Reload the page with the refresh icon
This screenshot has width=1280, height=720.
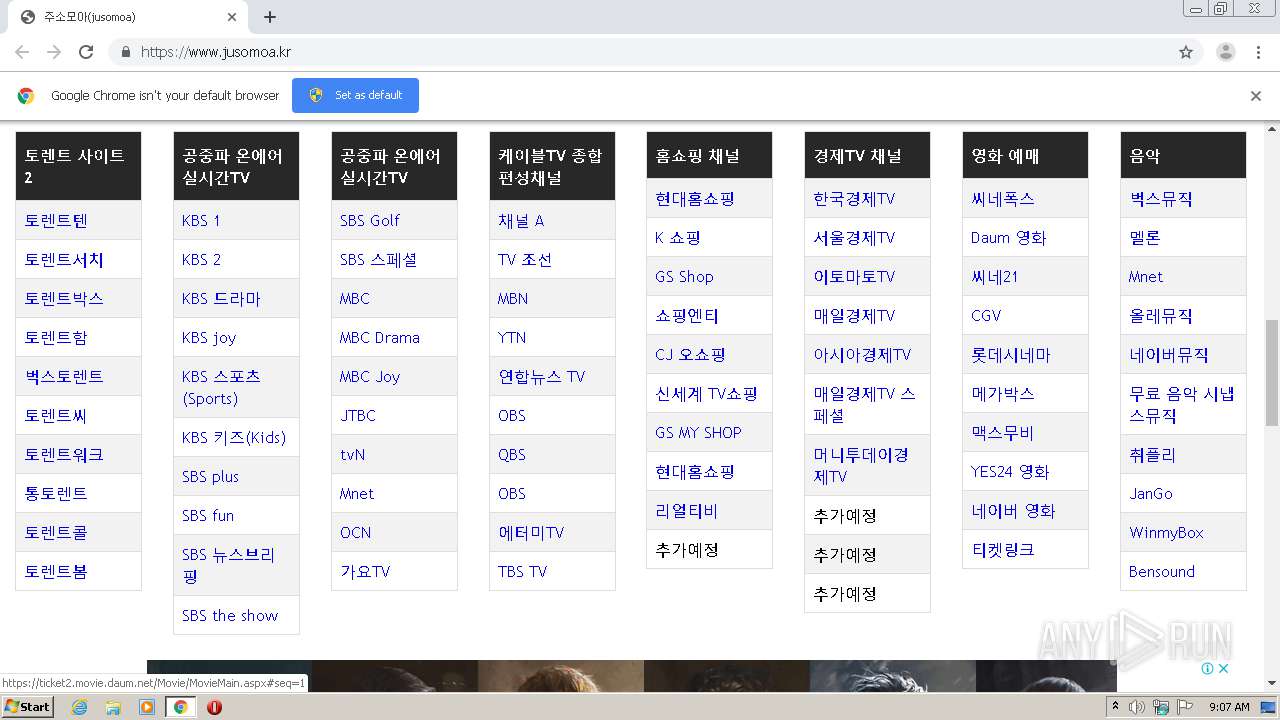(86, 52)
